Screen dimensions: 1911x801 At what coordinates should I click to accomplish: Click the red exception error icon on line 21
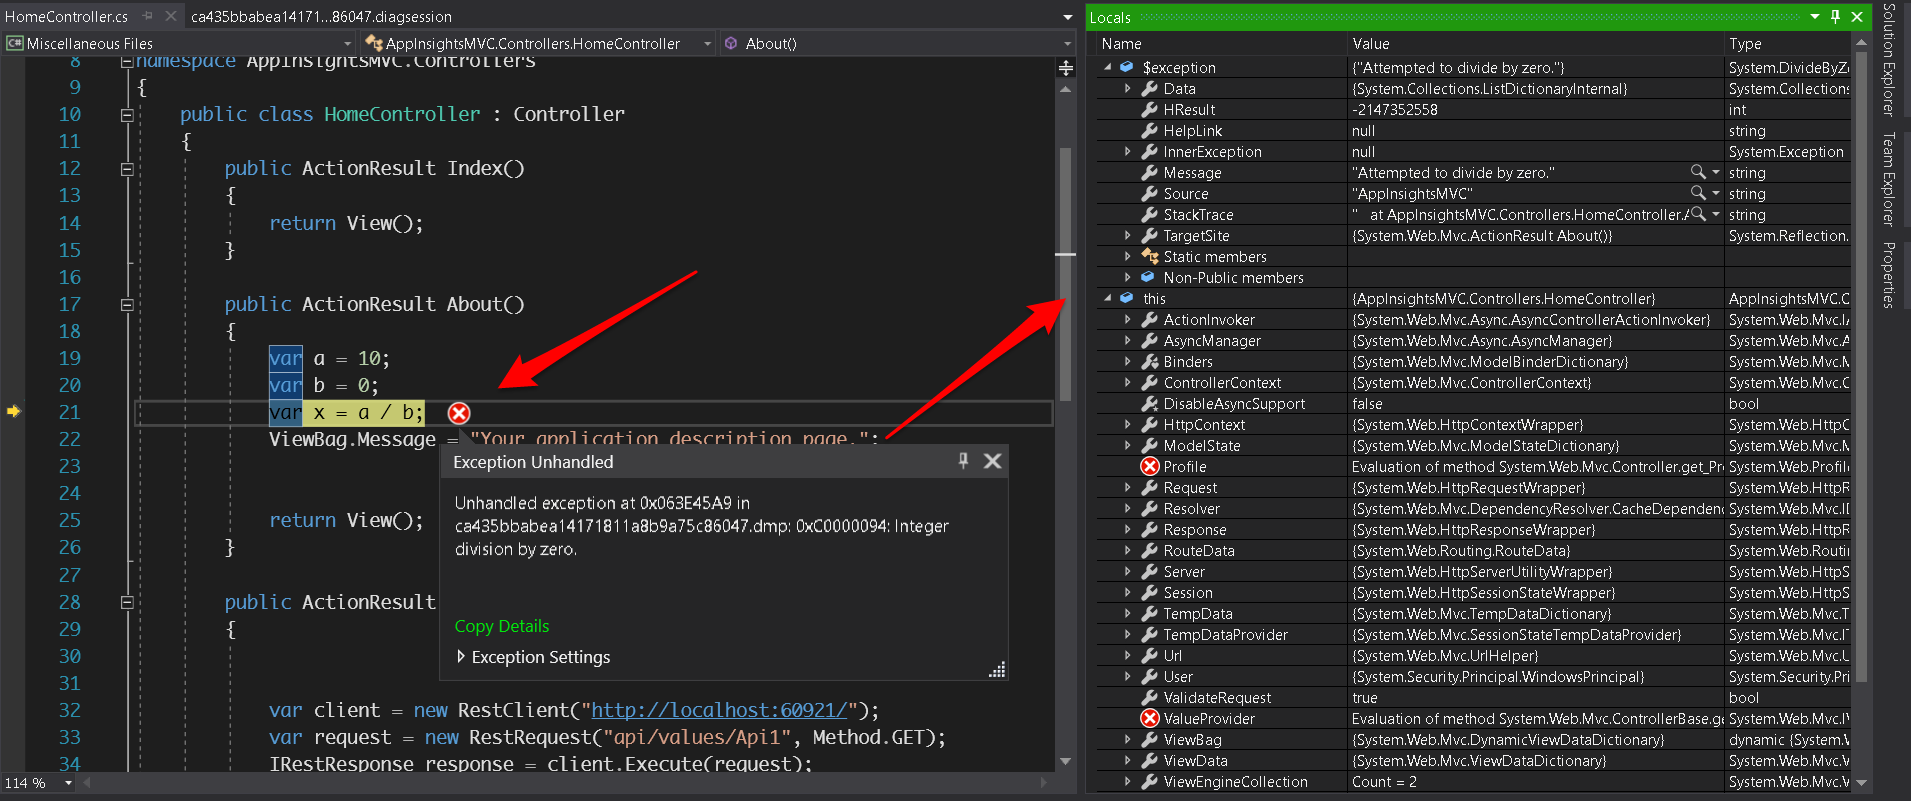(x=459, y=413)
